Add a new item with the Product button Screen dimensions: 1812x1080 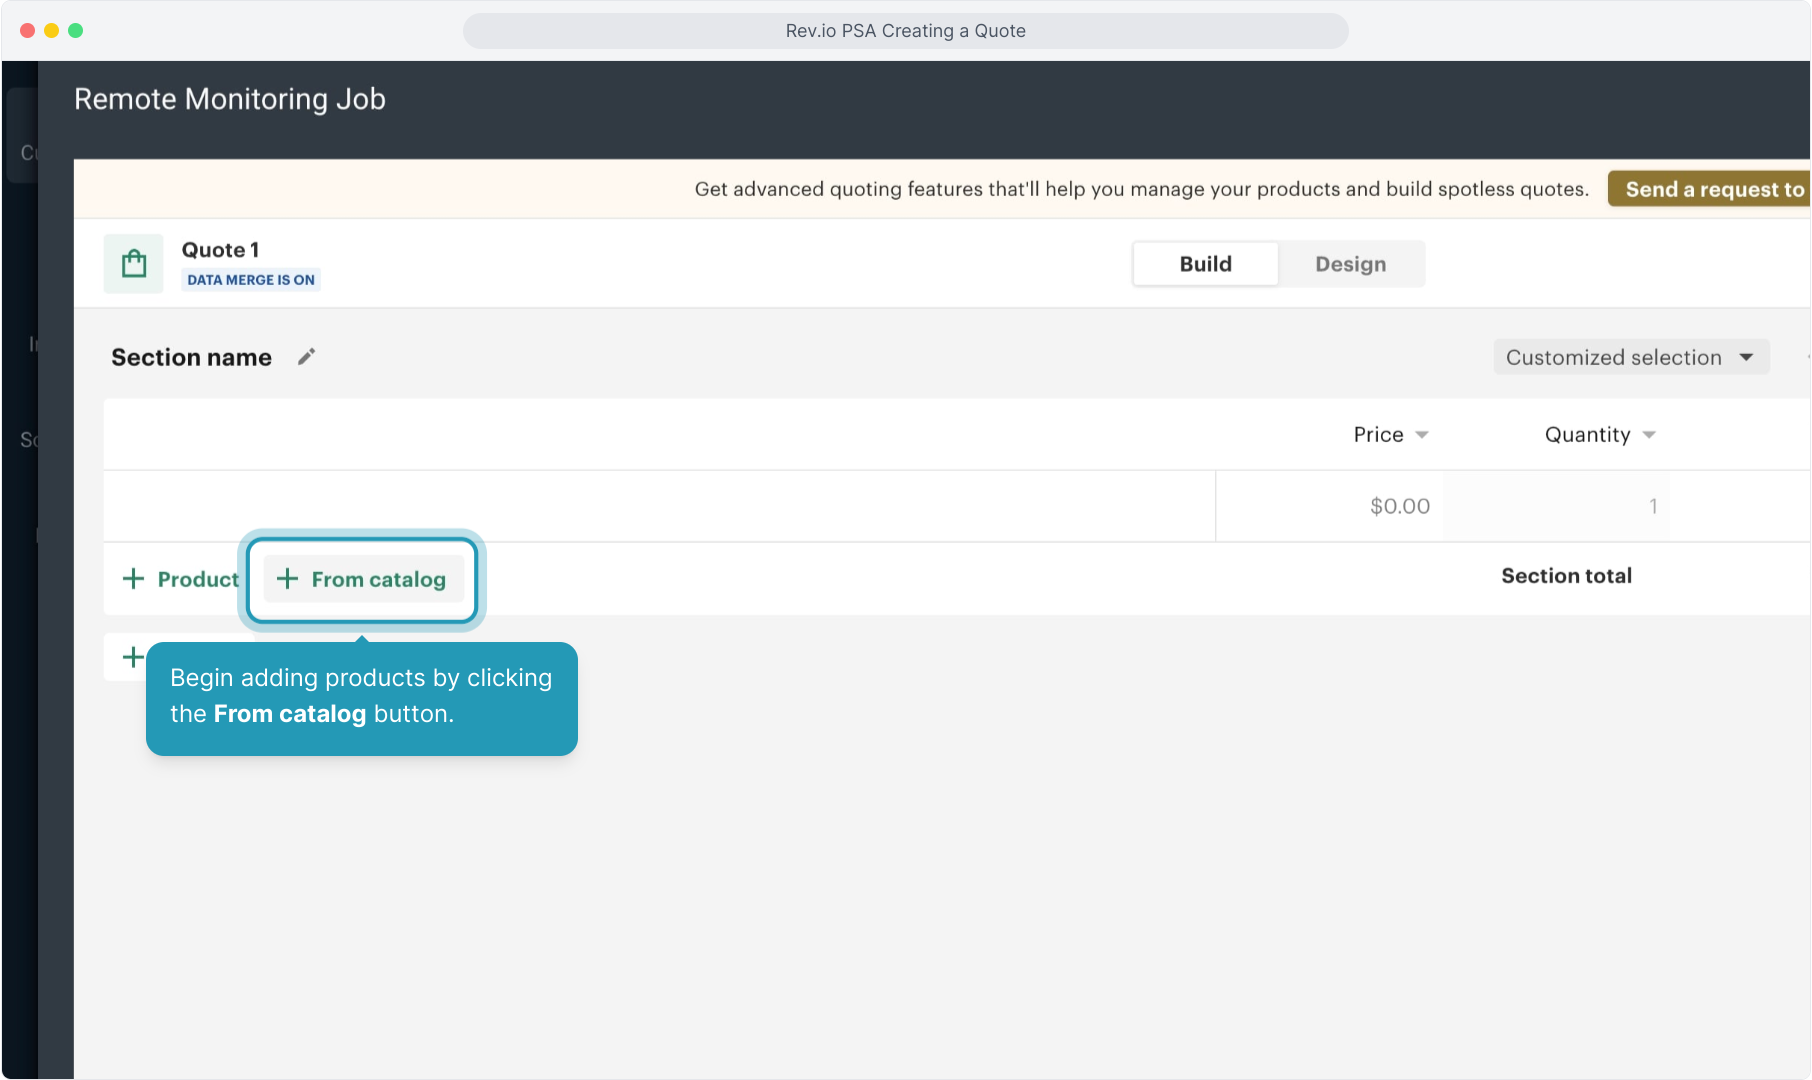tap(181, 579)
